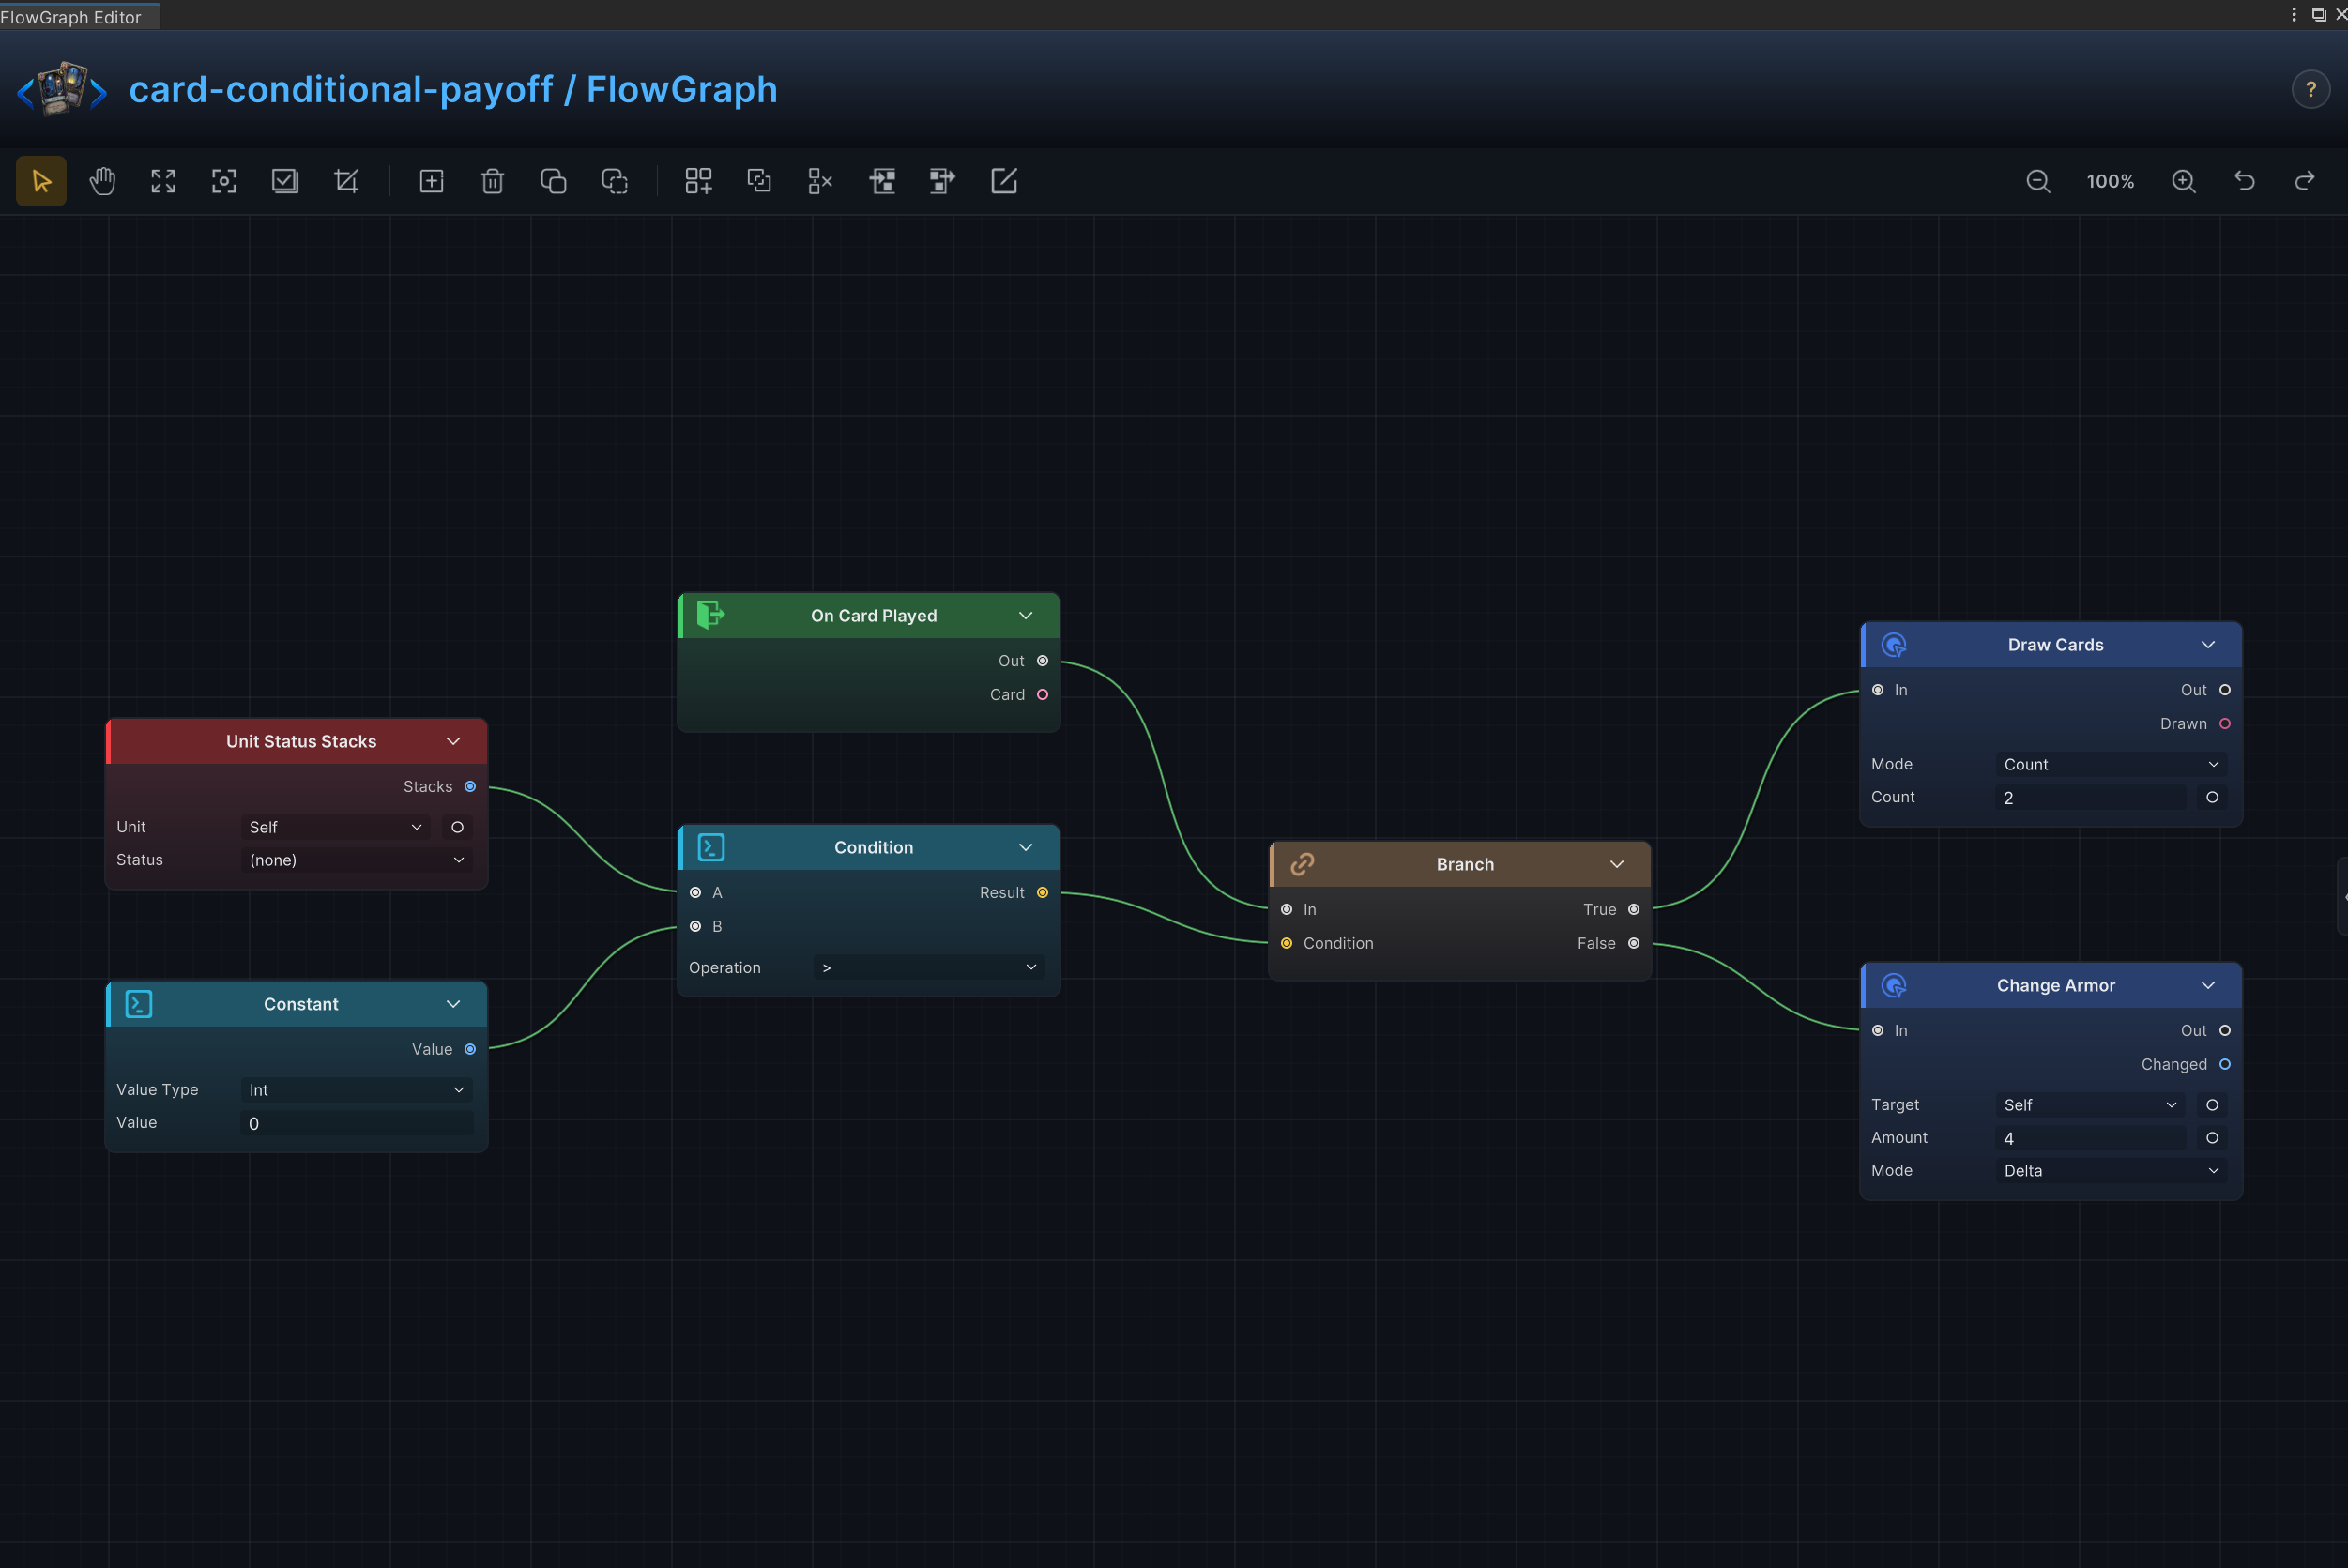Click the Branch node link icon
Viewport: 2348px width, 1568px height.
pyautogui.click(x=1302, y=864)
